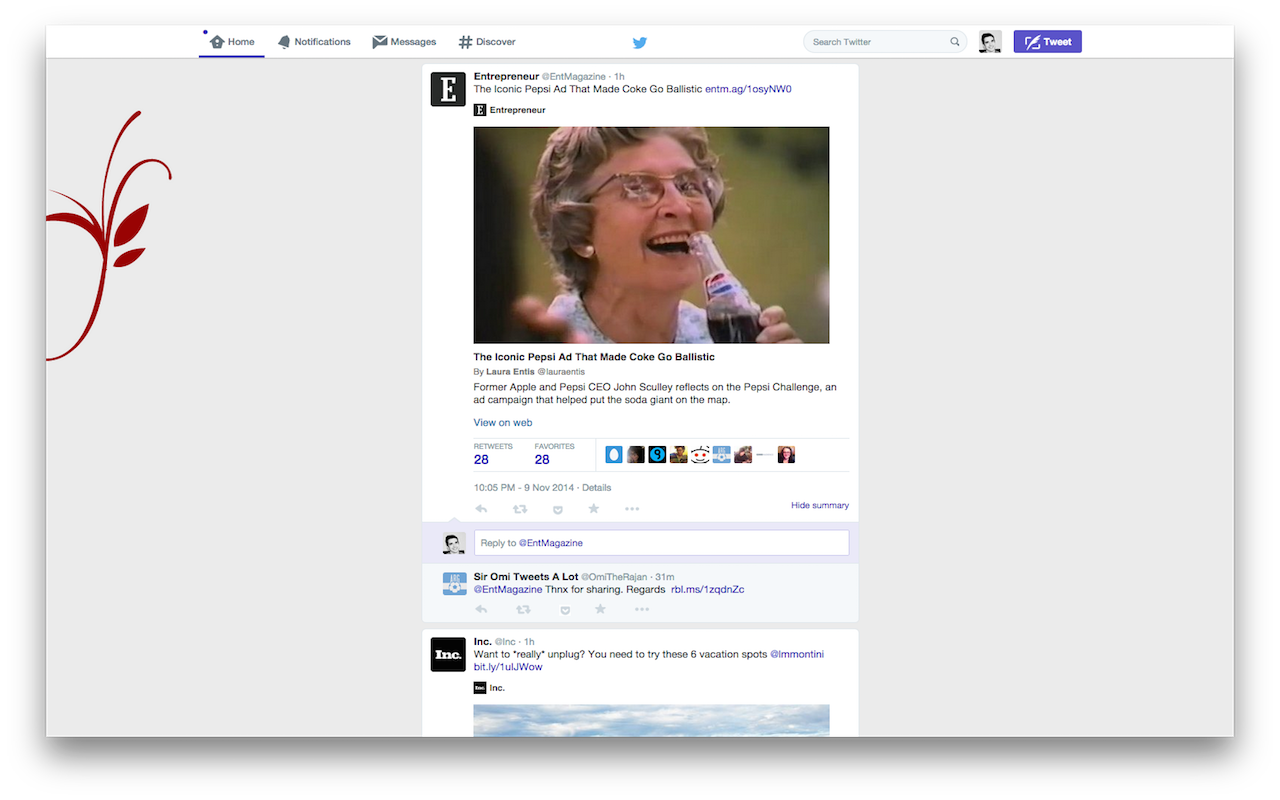
Task: Click the Twitter bird logo
Action: [x=640, y=42]
